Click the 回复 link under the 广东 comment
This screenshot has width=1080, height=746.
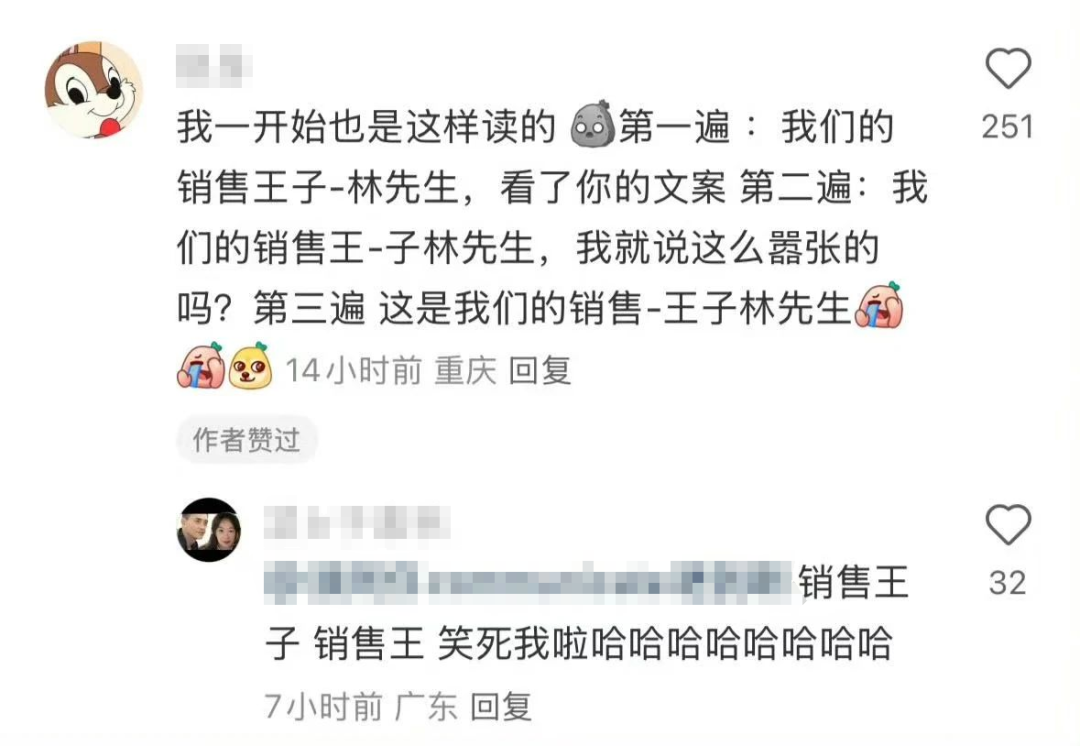501,707
